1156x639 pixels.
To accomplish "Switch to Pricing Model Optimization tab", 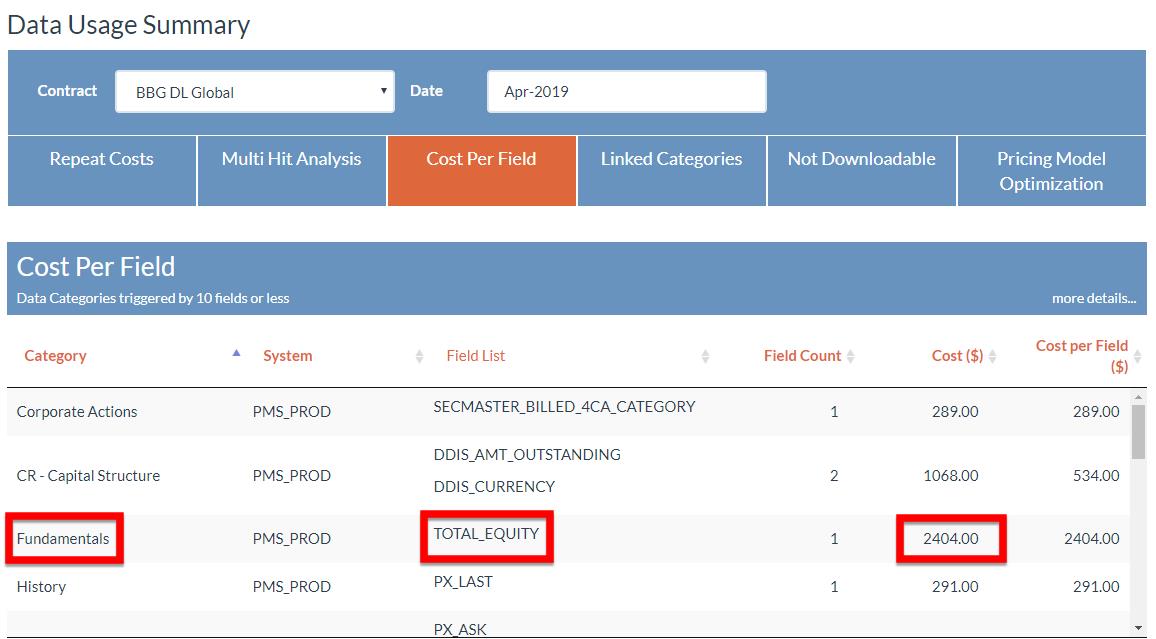I will point(1051,171).
